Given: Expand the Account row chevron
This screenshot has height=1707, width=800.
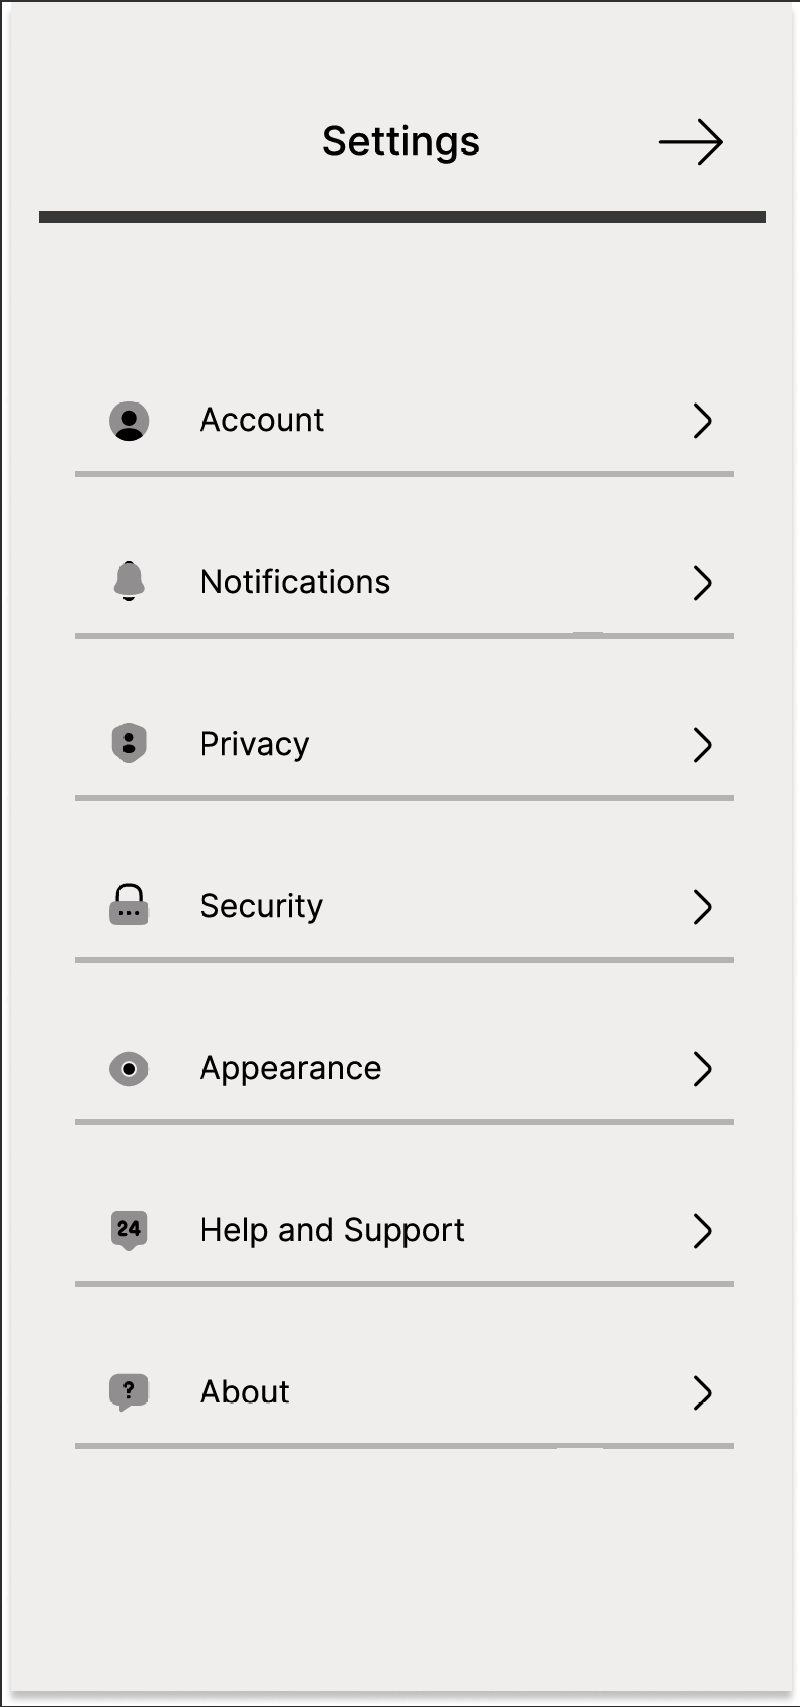Looking at the screenshot, I should point(703,421).
